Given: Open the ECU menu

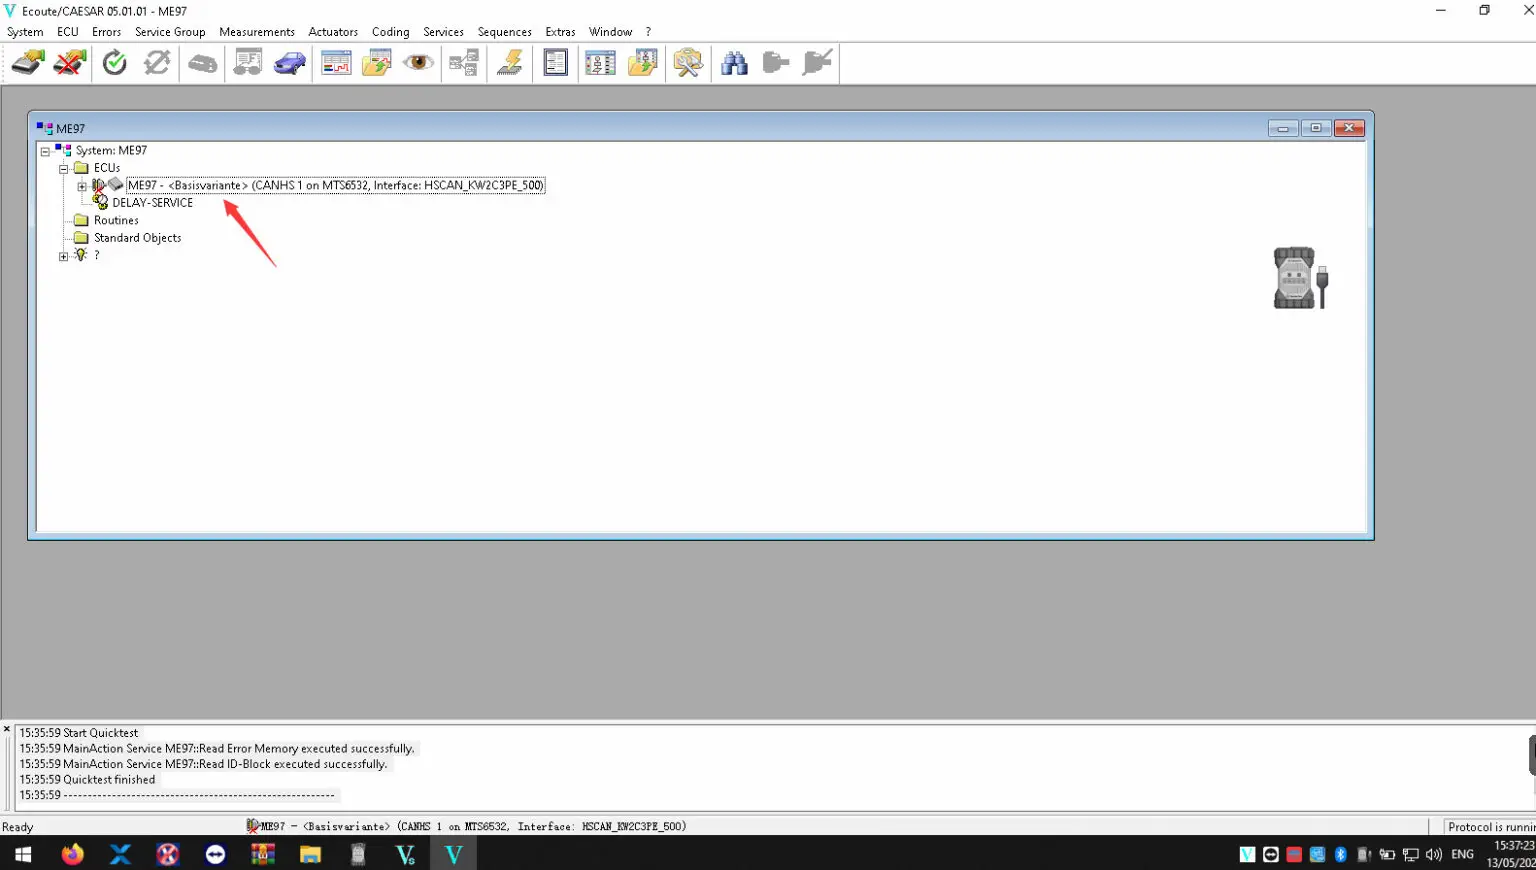Looking at the screenshot, I should (x=68, y=32).
